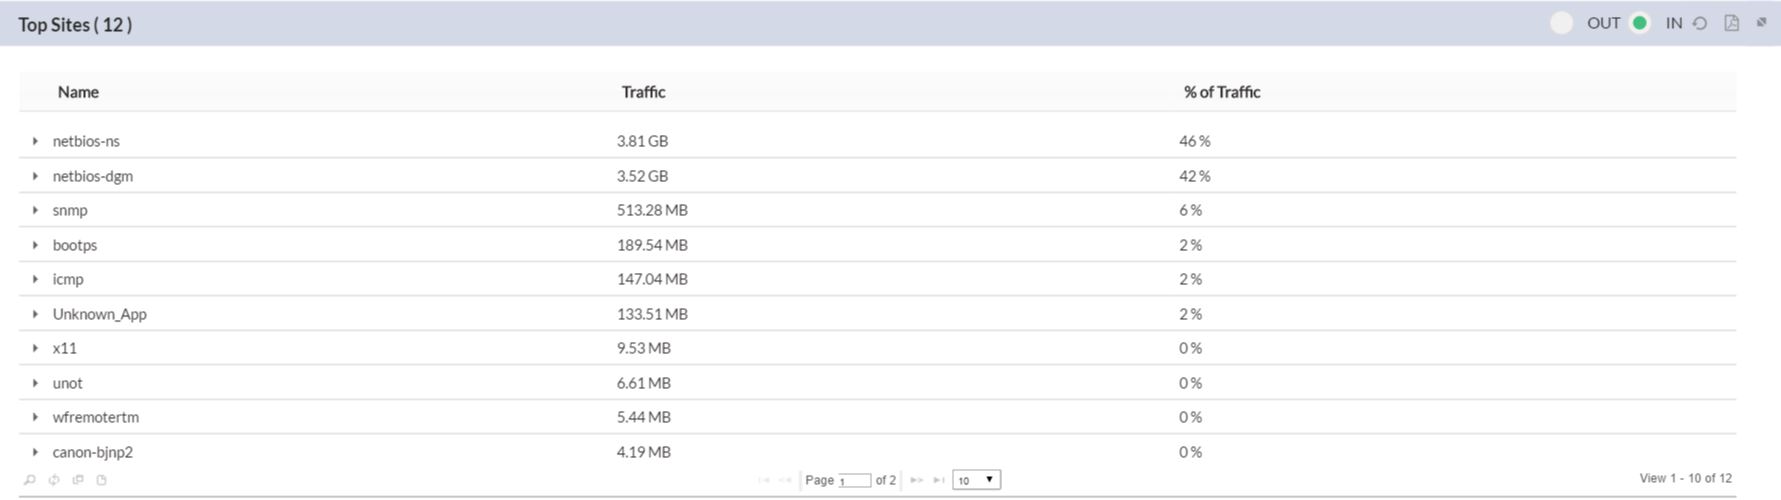Image resolution: width=1781 pixels, height=500 pixels.
Task: Select the OUT traffic radio button
Action: pyautogui.click(x=1561, y=23)
